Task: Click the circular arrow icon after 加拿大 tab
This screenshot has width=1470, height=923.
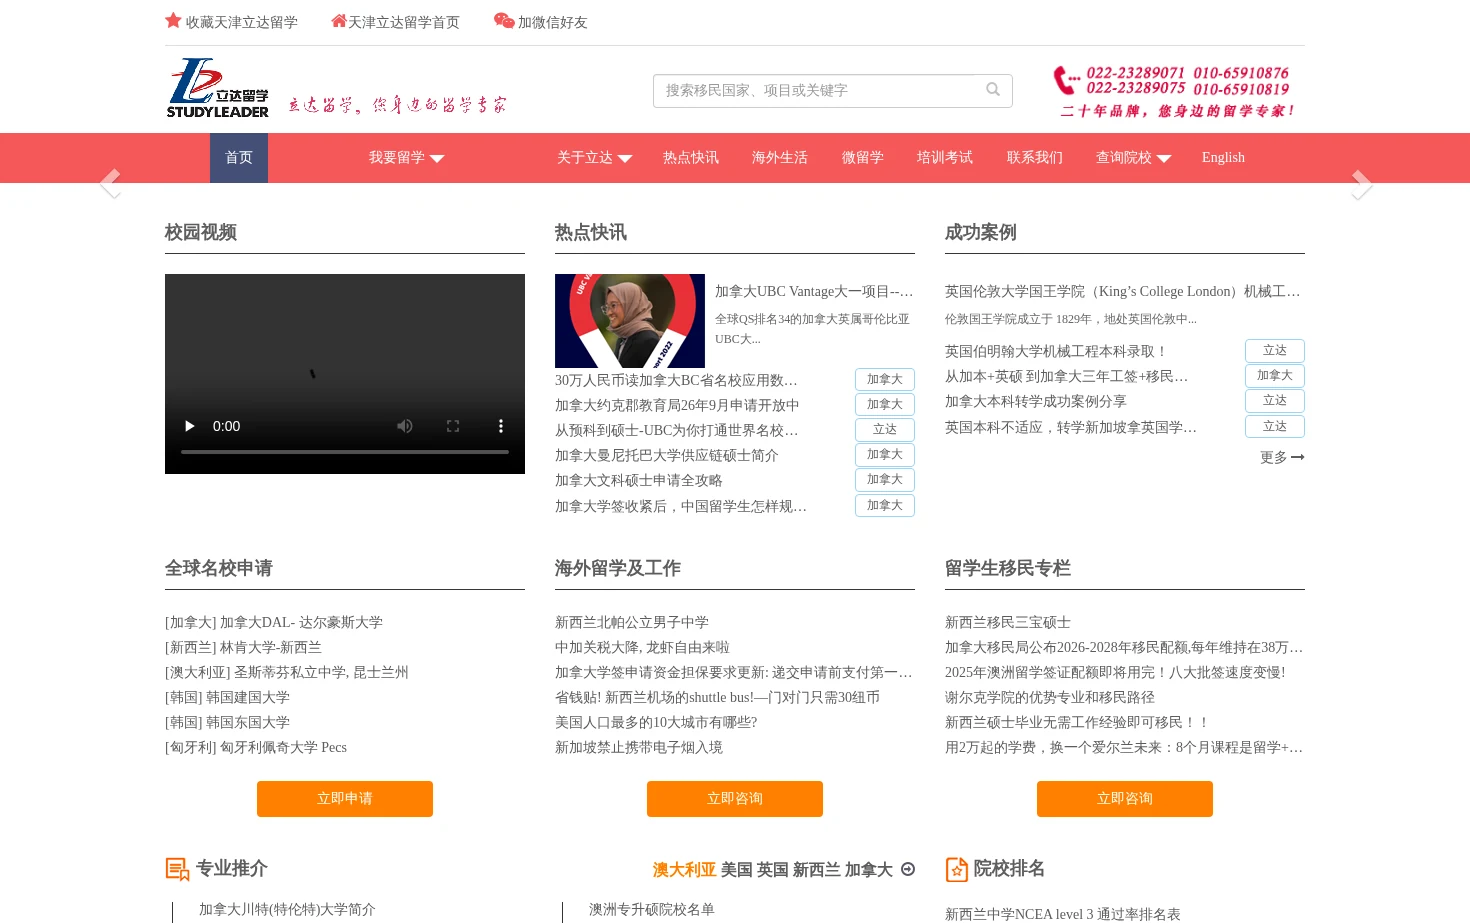Action: point(908,869)
